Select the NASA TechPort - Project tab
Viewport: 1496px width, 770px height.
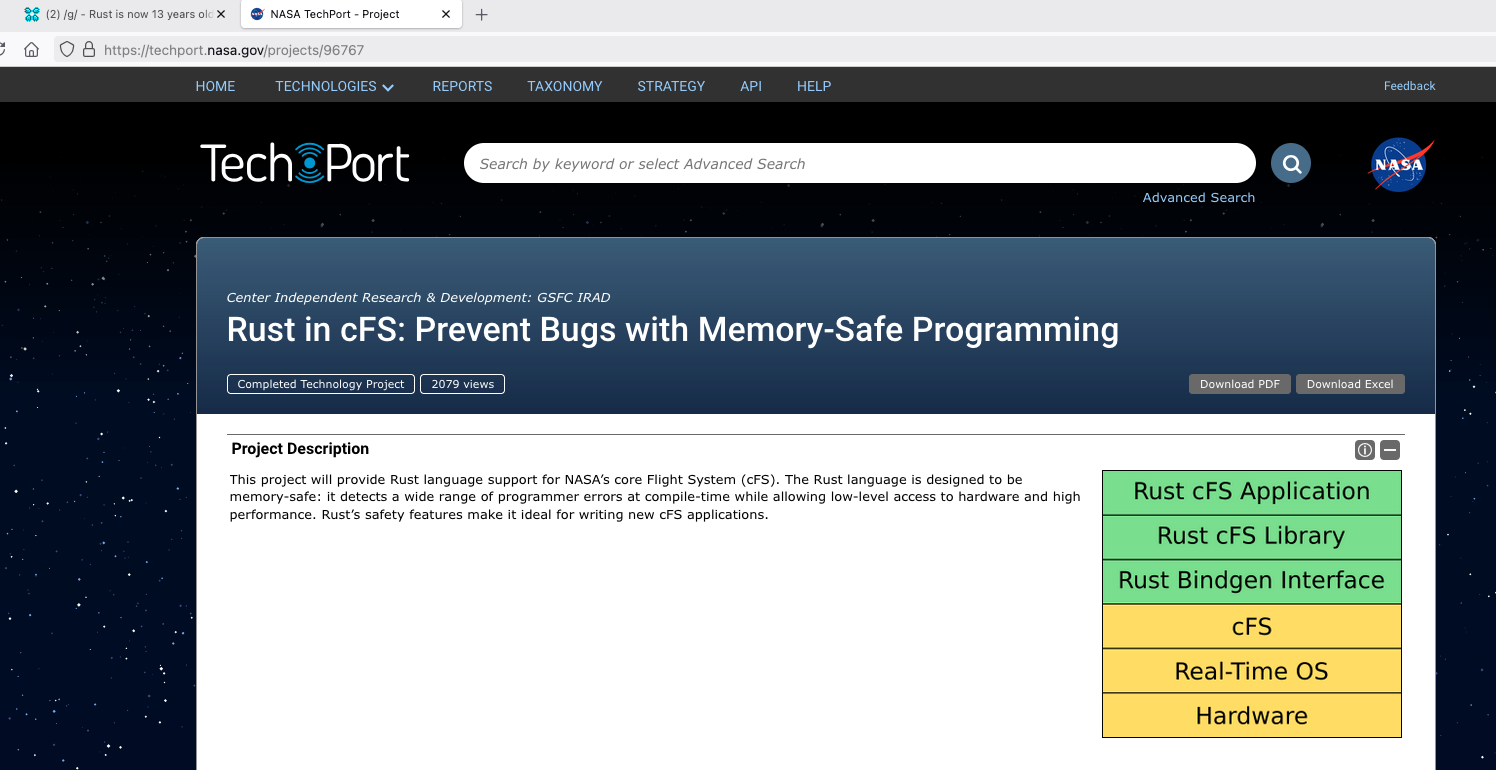(x=351, y=14)
